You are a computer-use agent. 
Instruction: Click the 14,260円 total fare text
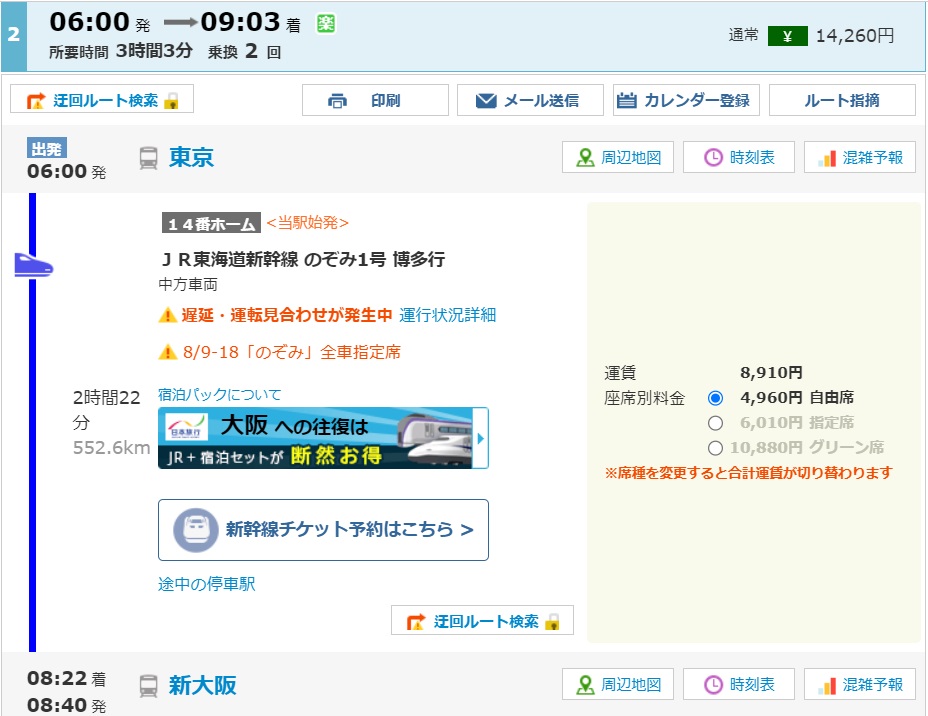coord(855,36)
